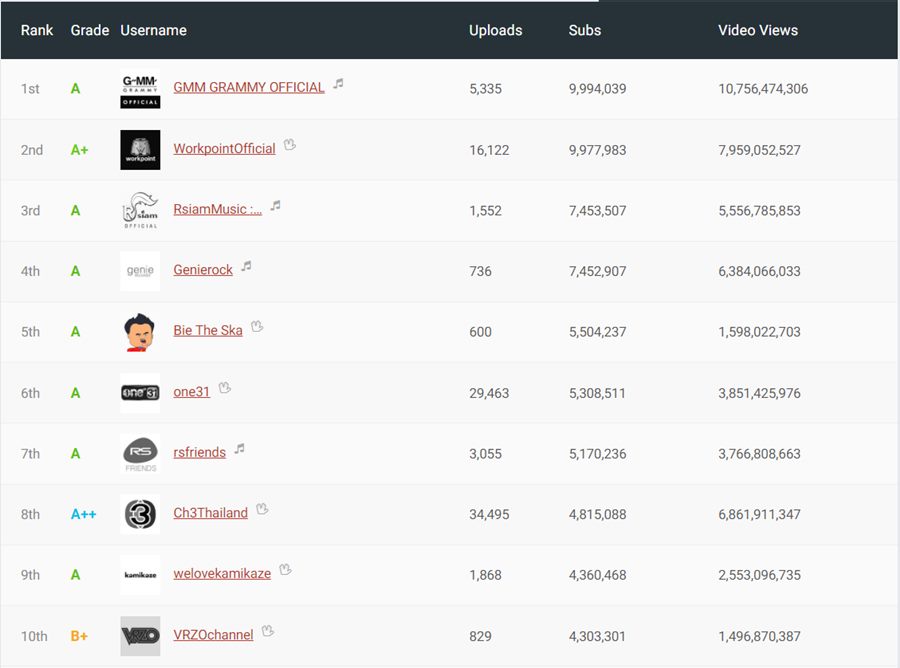Open the Workpoint channel avatar
Image resolution: width=900 pixels, height=668 pixels.
click(140, 150)
